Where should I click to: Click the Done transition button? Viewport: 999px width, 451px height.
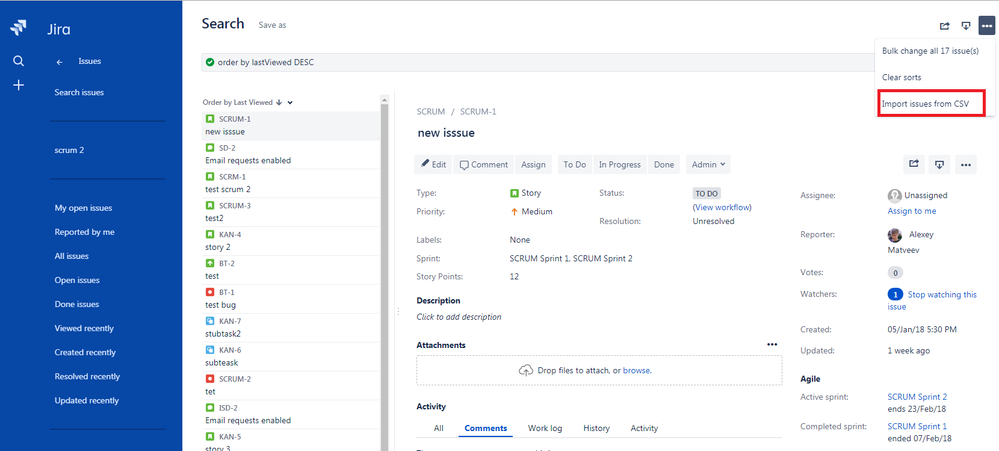(664, 164)
